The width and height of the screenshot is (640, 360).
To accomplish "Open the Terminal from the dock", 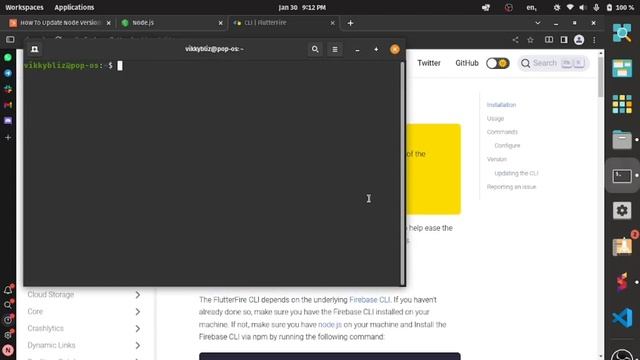I will (622, 176).
